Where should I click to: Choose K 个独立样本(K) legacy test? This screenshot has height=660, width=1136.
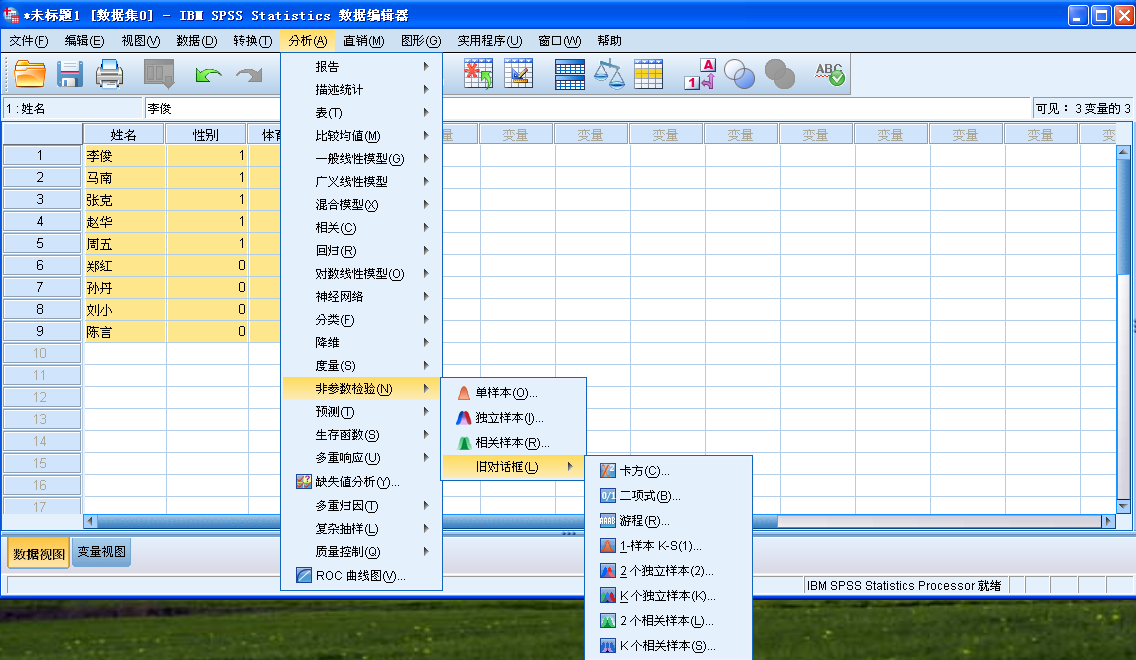668,596
